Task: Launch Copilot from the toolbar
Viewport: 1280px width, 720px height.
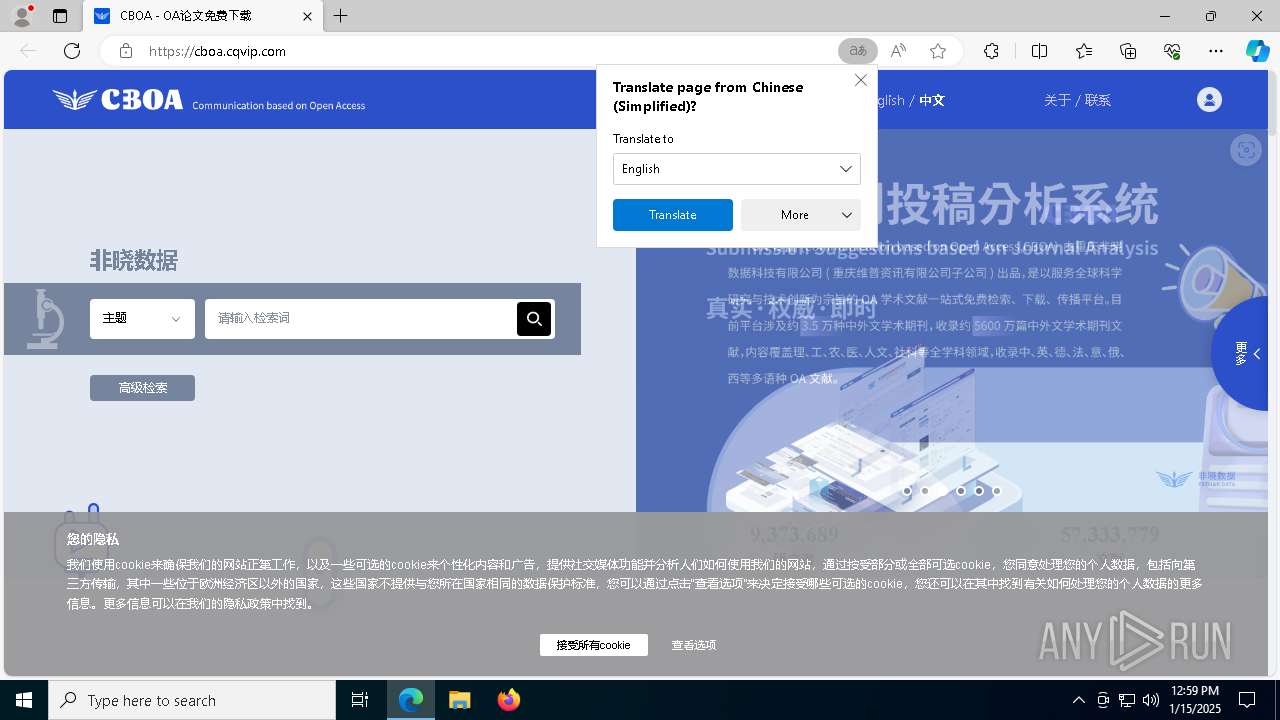Action: point(1257,51)
